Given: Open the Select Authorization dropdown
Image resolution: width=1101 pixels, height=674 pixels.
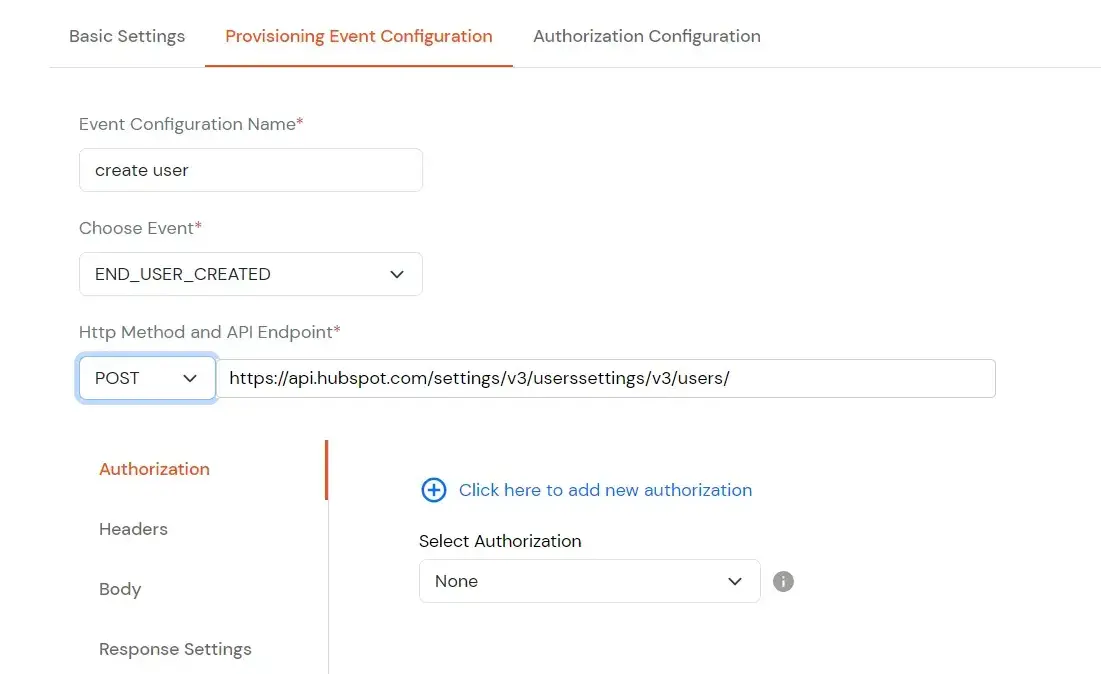Looking at the screenshot, I should [x=590, y=581].
